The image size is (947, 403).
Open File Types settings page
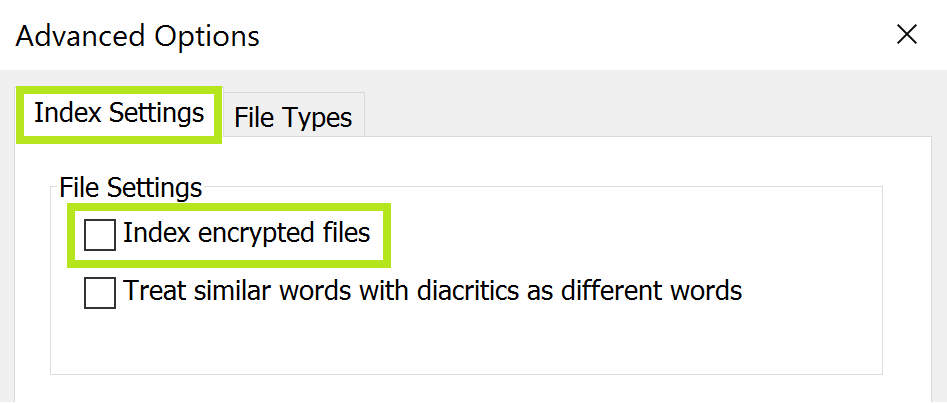(293, 118)
